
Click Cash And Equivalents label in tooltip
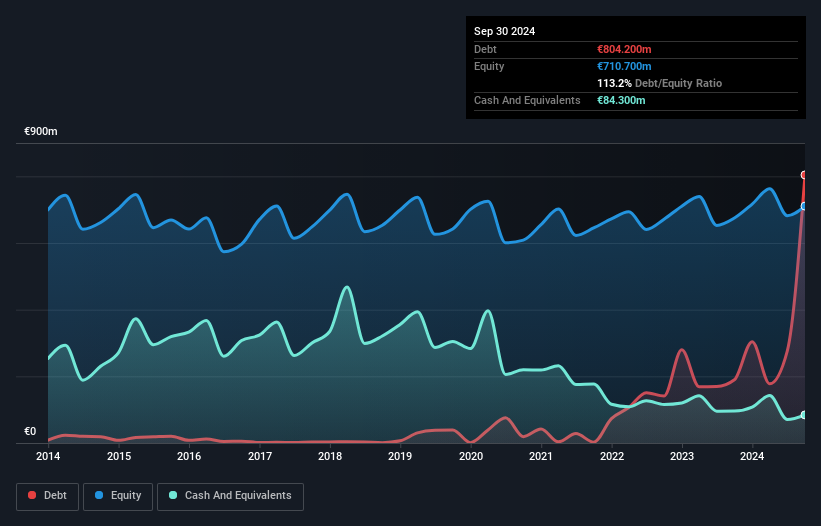click(x=527, y=100)
